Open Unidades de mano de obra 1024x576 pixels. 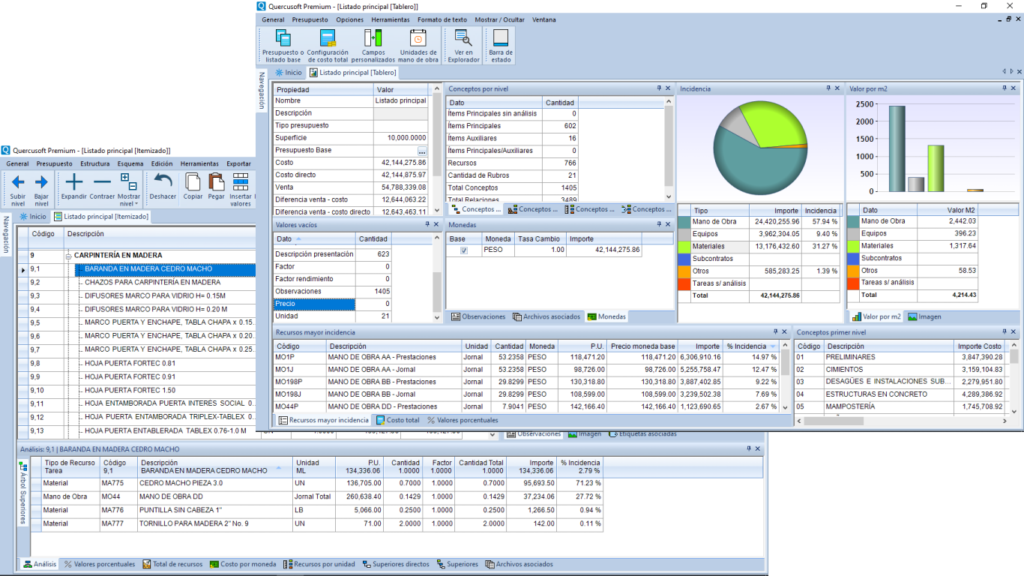418,38
